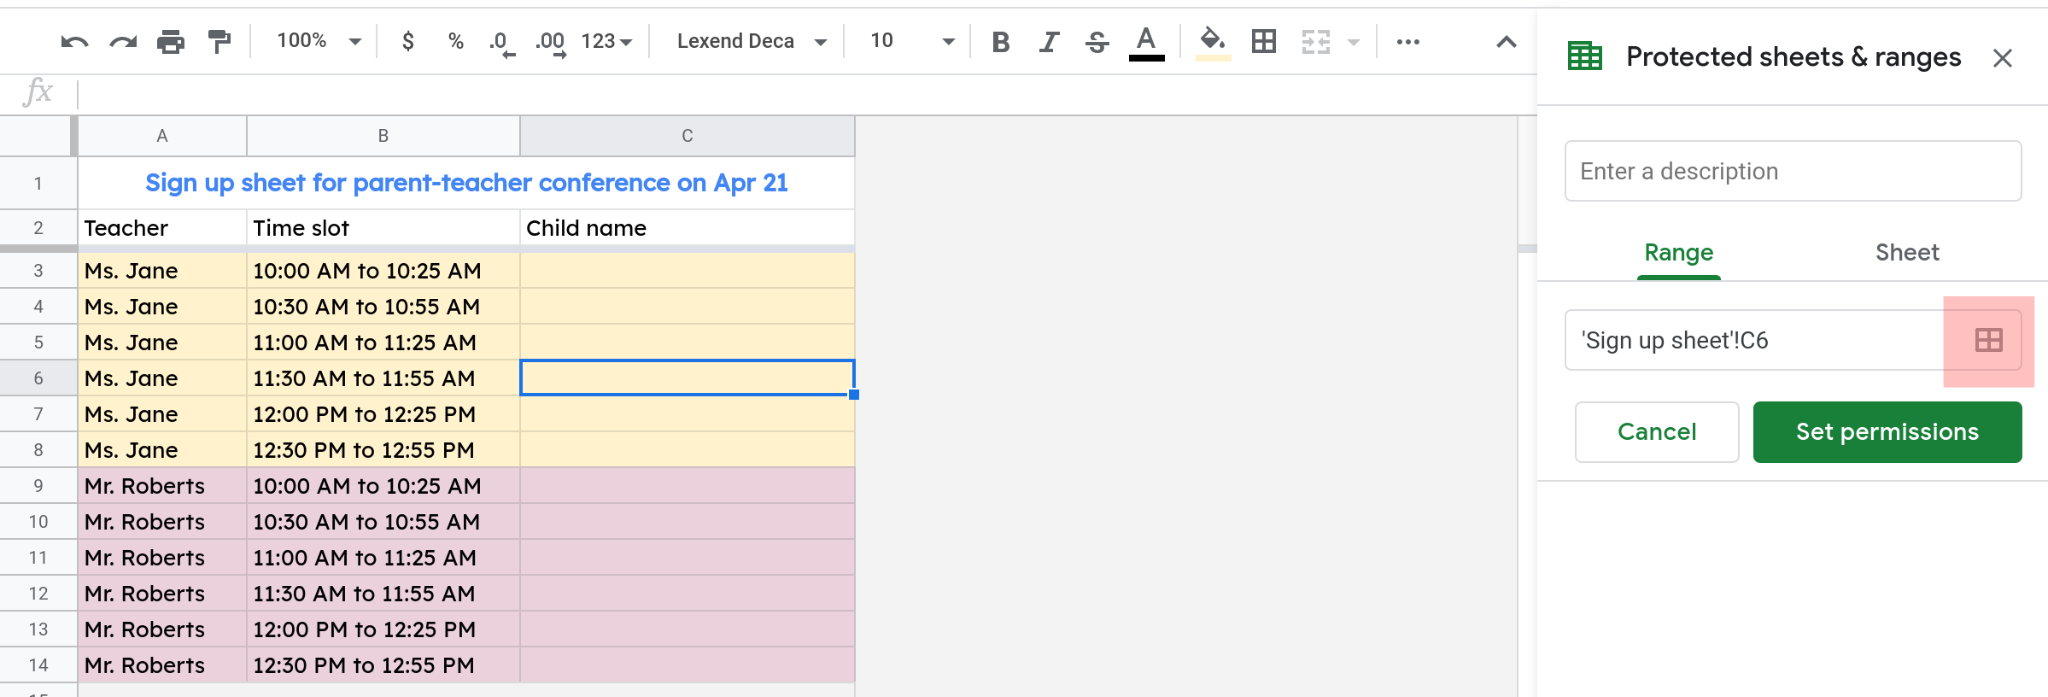Image resolution: width=2048 pixels, height=697 pixels.
Task: Open the Lexend Deca font dropdown
Action: click(752, 41)
